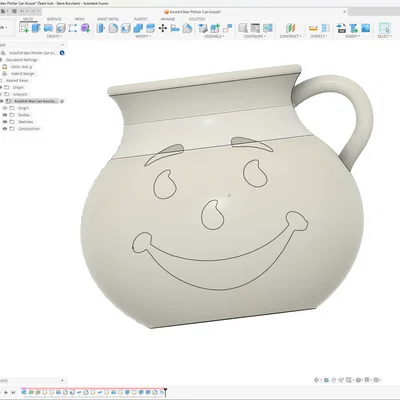400x400 pixels.
Task: Click the Undo arrow
Action: pos(23,11)
